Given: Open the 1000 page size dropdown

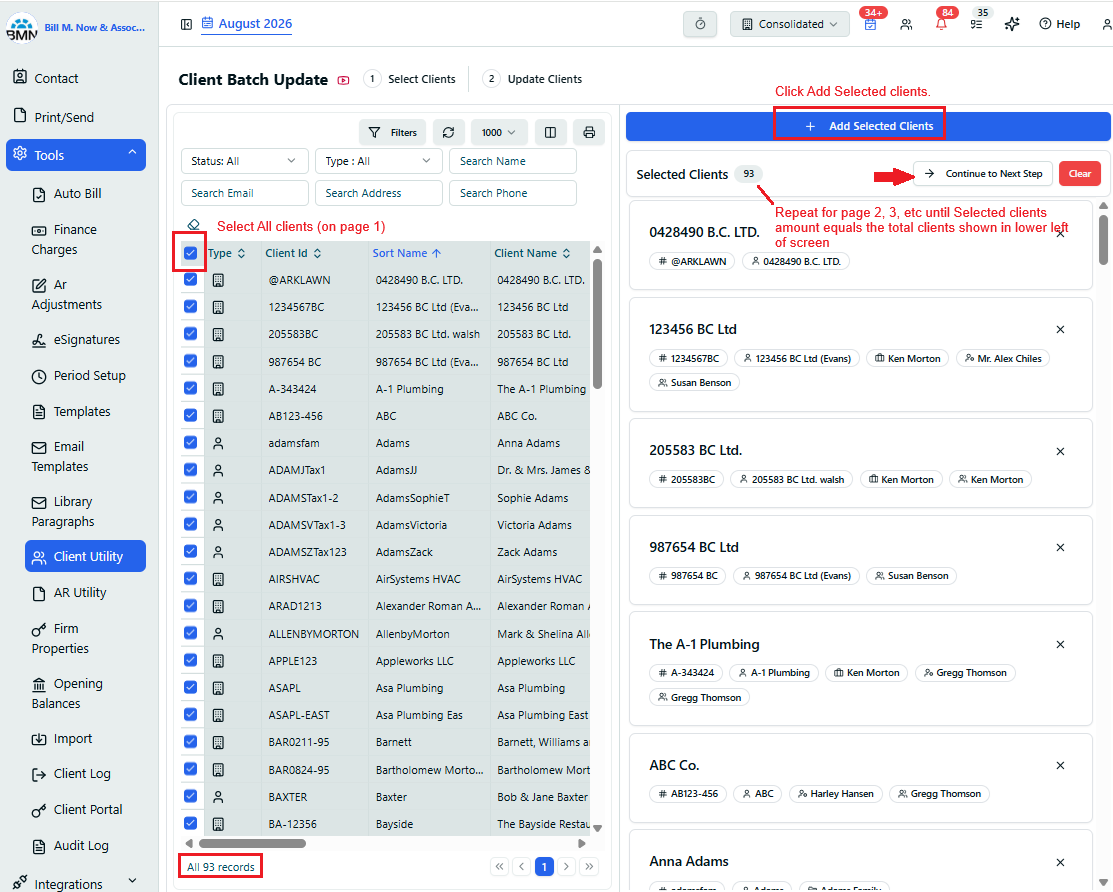Looking at the screenshot, I should [498, 133].
